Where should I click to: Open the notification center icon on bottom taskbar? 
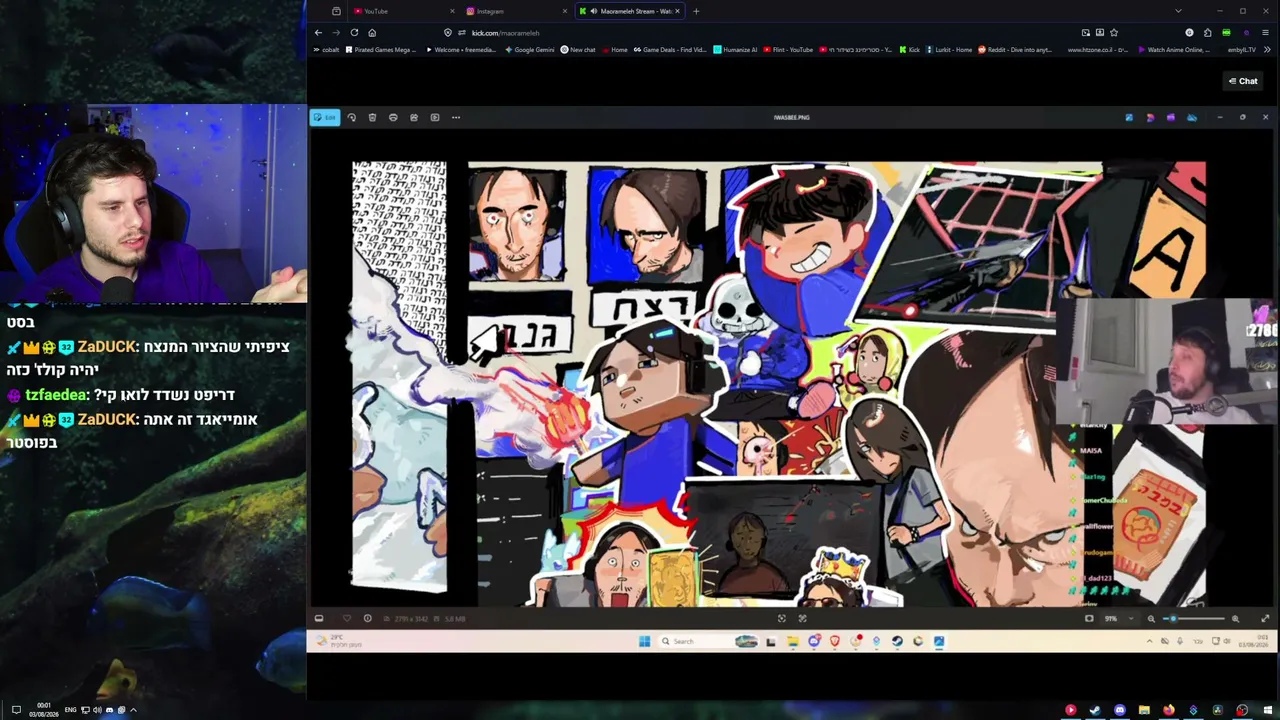point(16,710)
